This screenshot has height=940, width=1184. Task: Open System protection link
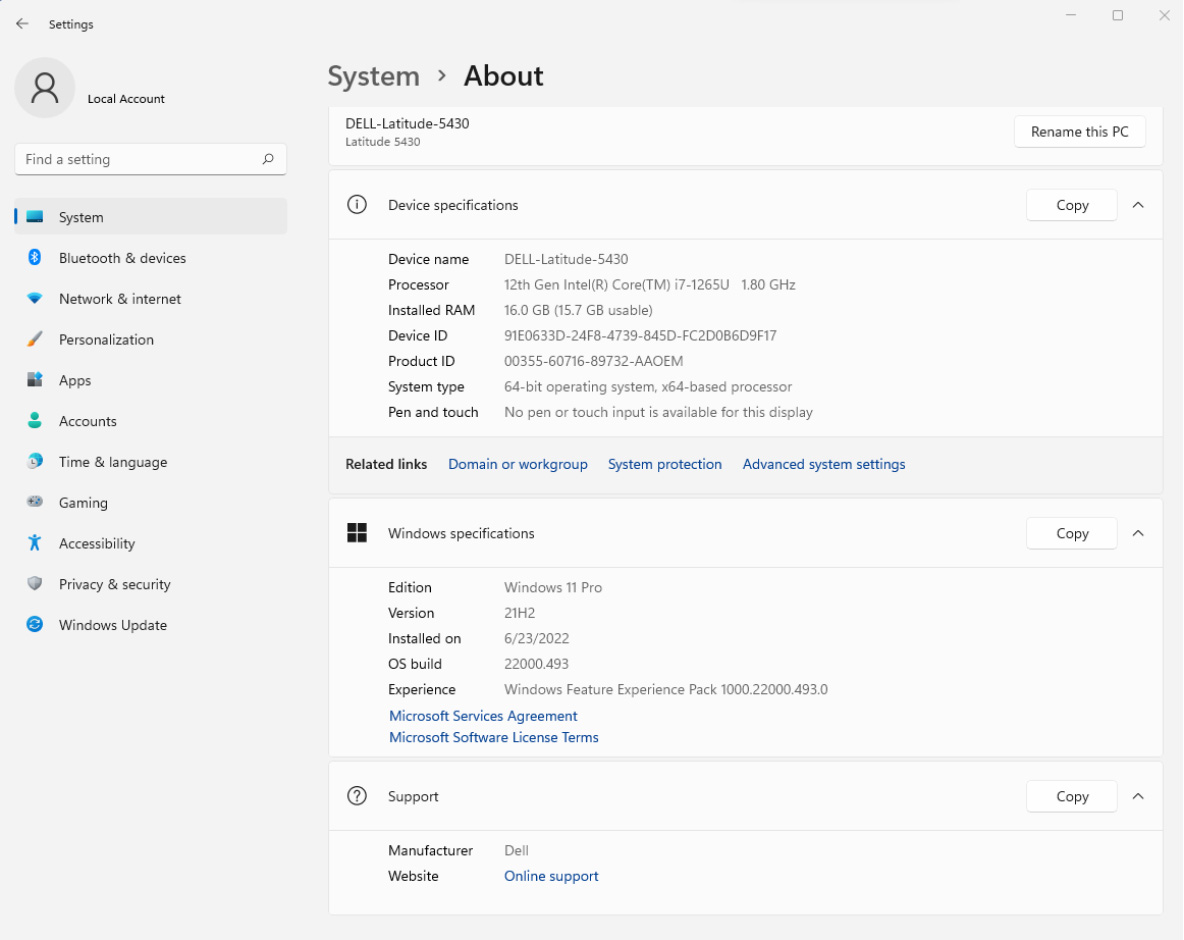tap(664, 464)
